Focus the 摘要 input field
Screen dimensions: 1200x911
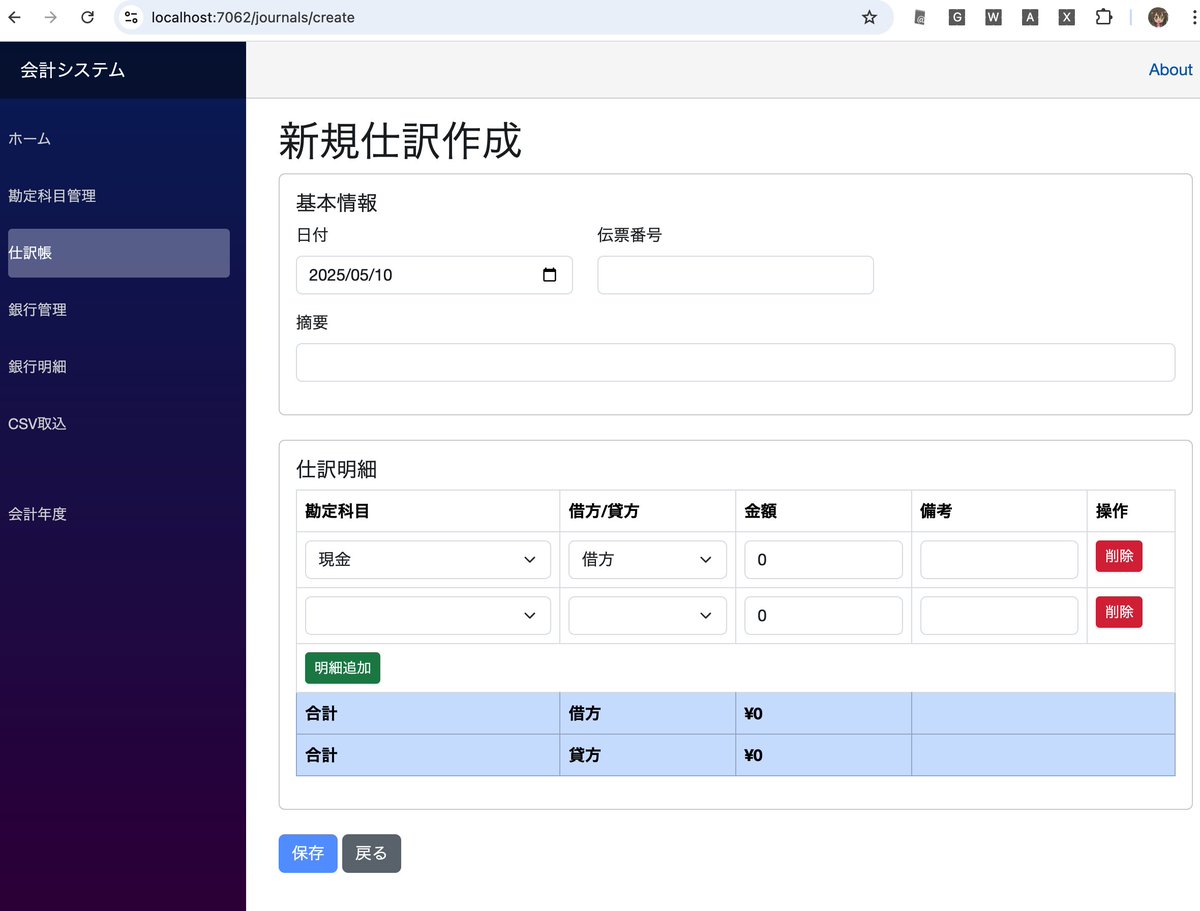coord(735,363)
